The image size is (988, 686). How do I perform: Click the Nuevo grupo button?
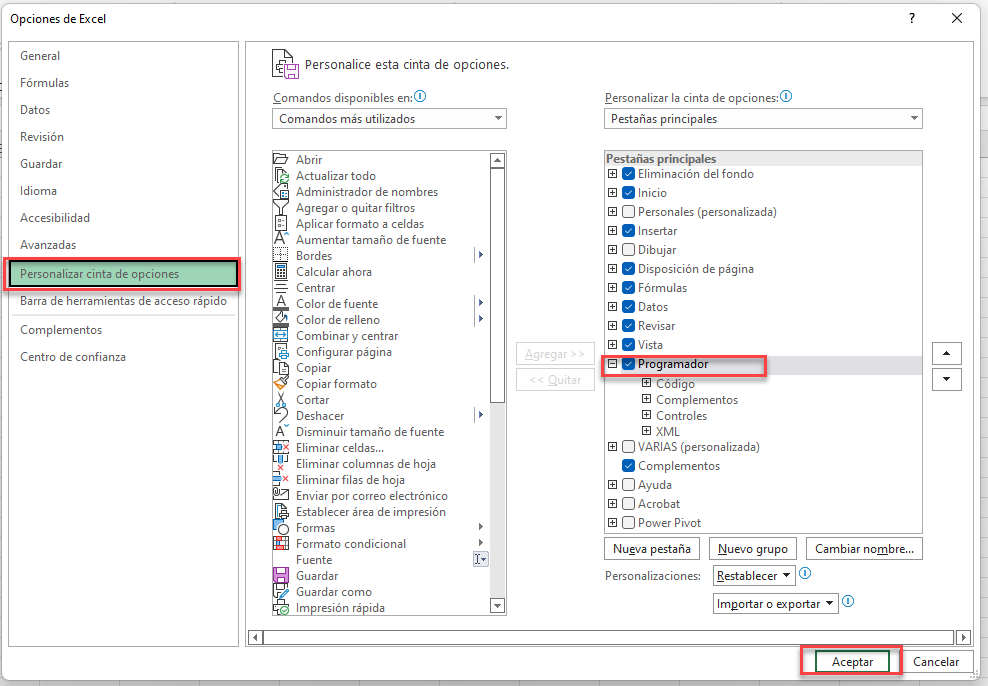[x=753, y=549]
